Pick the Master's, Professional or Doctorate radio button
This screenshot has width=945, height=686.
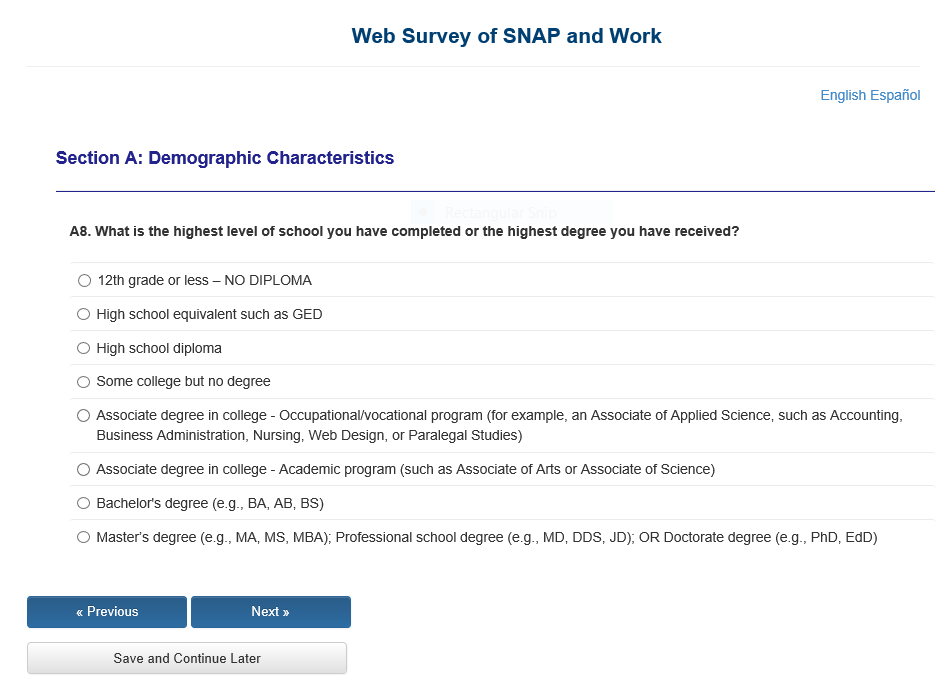[84, 538]
